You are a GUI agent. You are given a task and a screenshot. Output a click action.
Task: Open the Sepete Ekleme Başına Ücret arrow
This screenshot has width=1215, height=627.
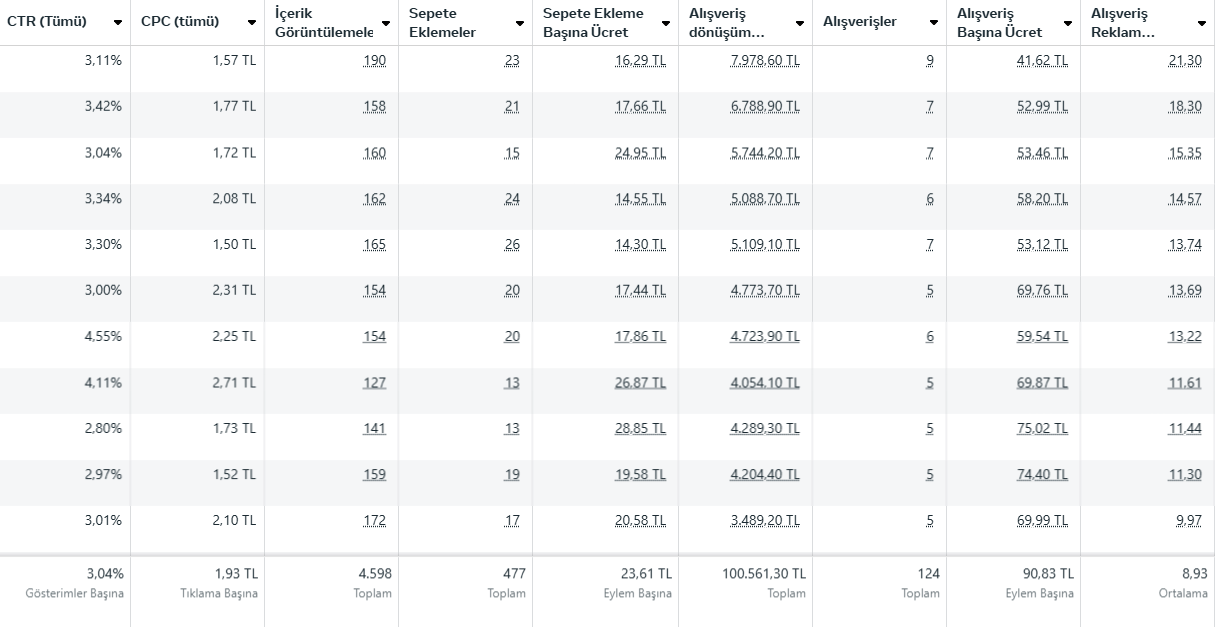[665, 23]
